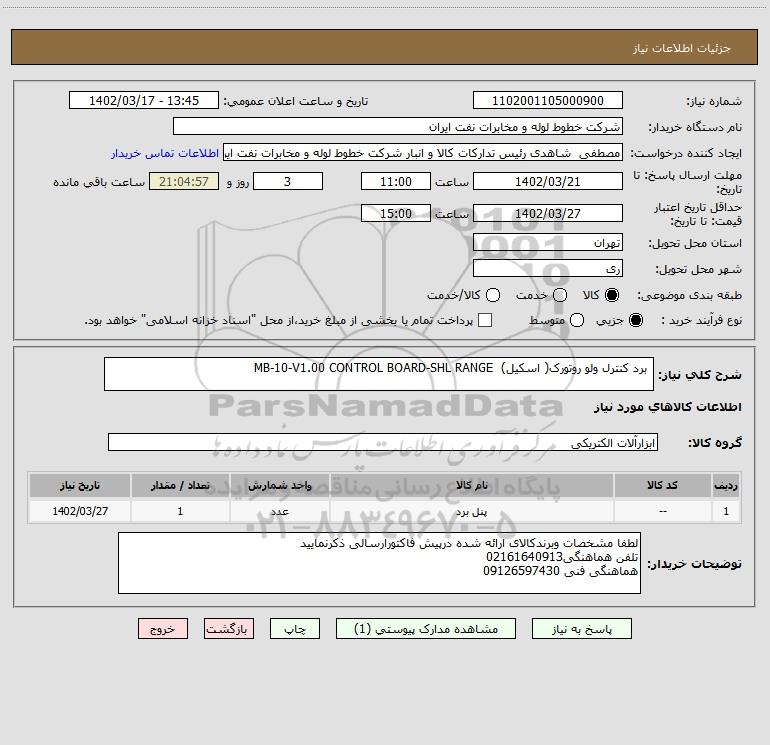
Task: Tick the اسناد خزانه اسلامی payment checkbox
Action: [485, 320]
